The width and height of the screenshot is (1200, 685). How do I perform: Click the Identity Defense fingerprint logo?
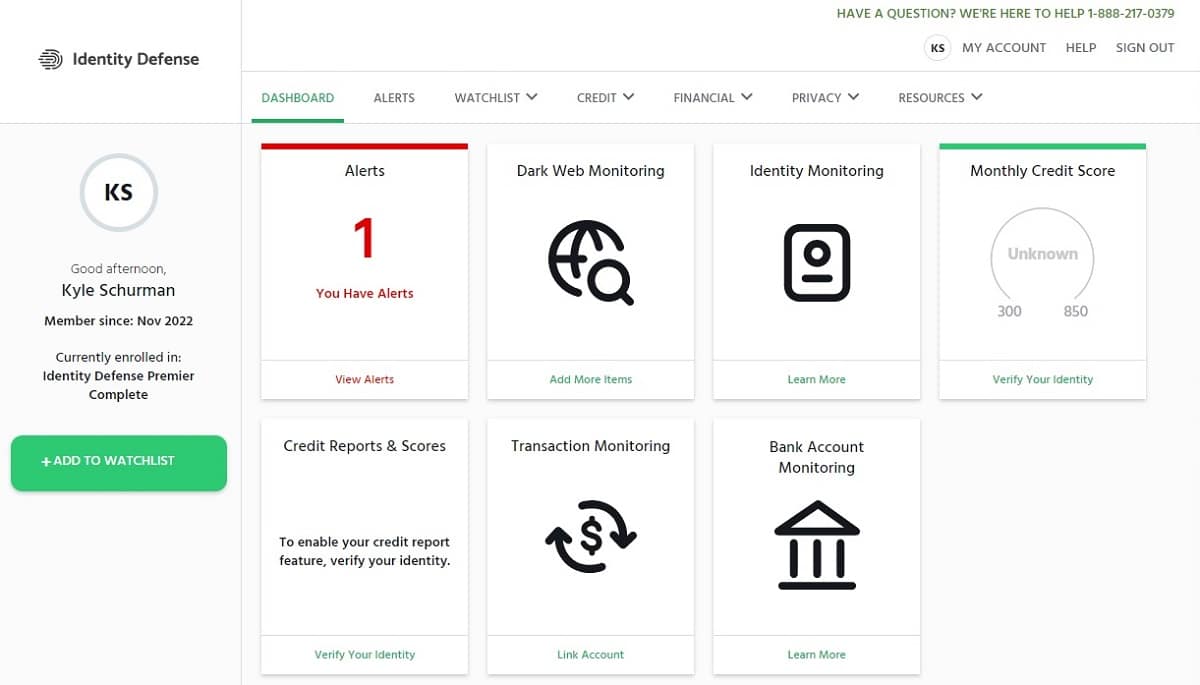(50, 59)
